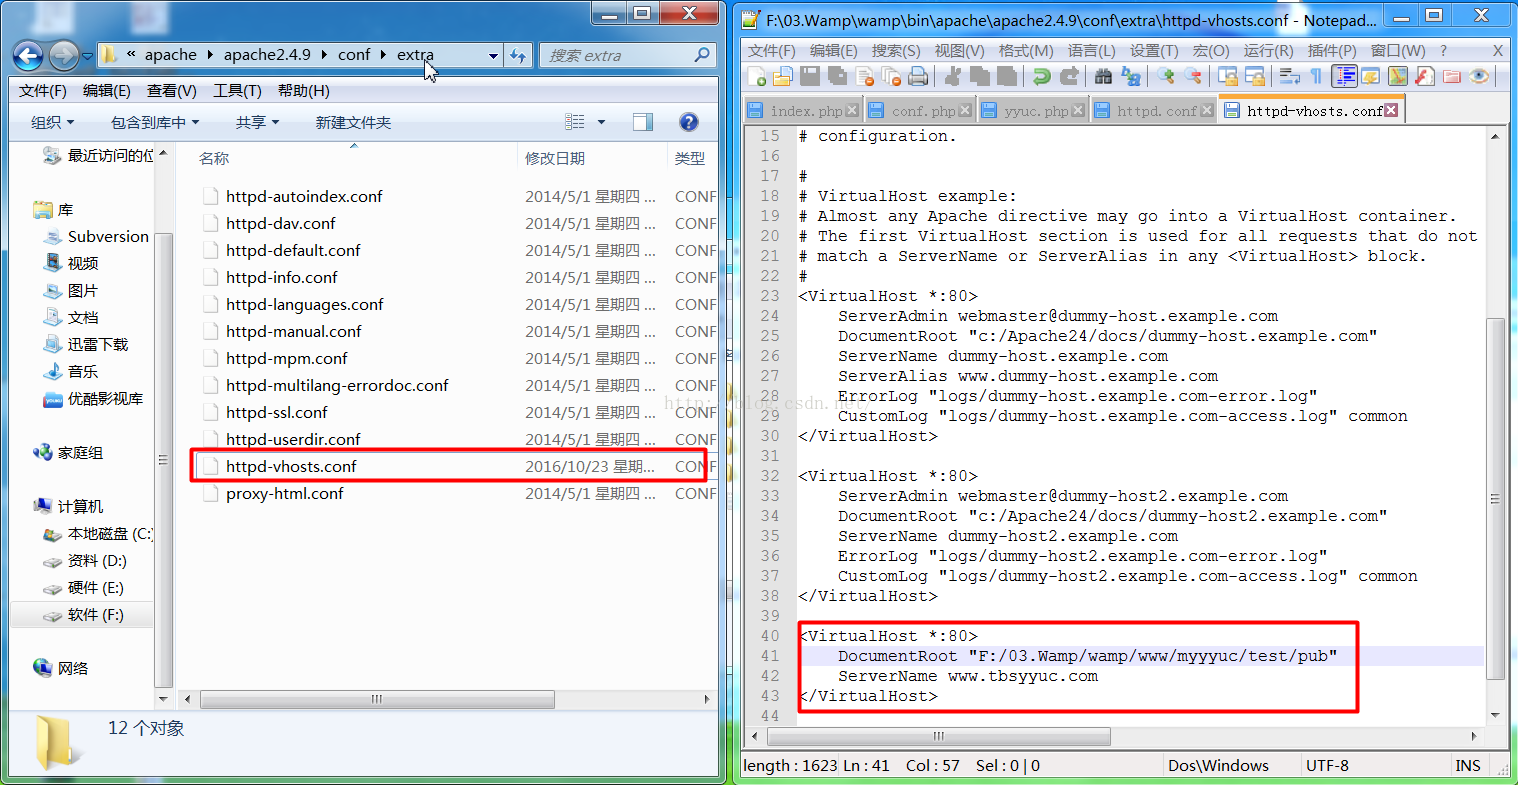Expand the address bar history dropdown
1518x785 pixels.
click(493, 56)
